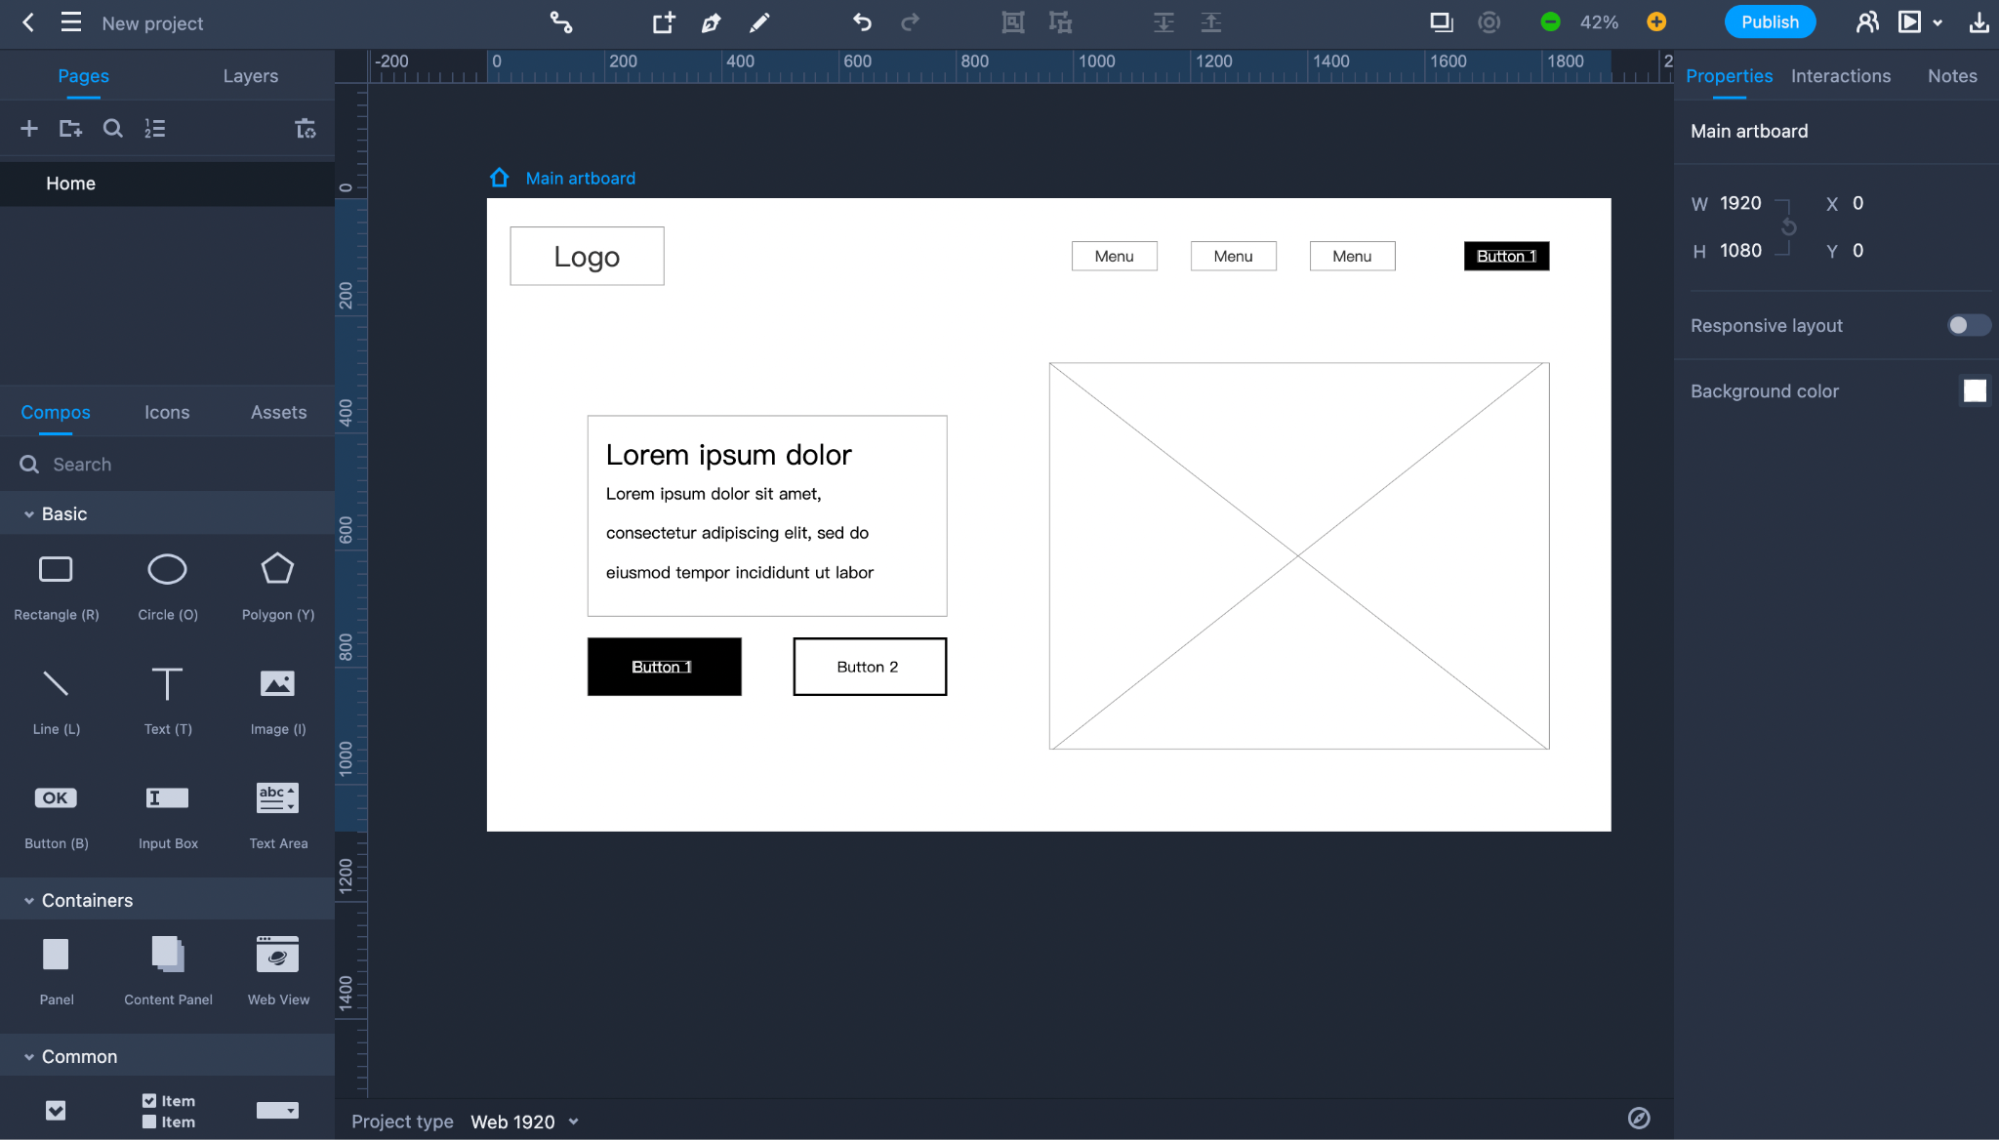Switch to the Interactions tab
The height and width of the screenshot is (1141, 1999).
1840,76
